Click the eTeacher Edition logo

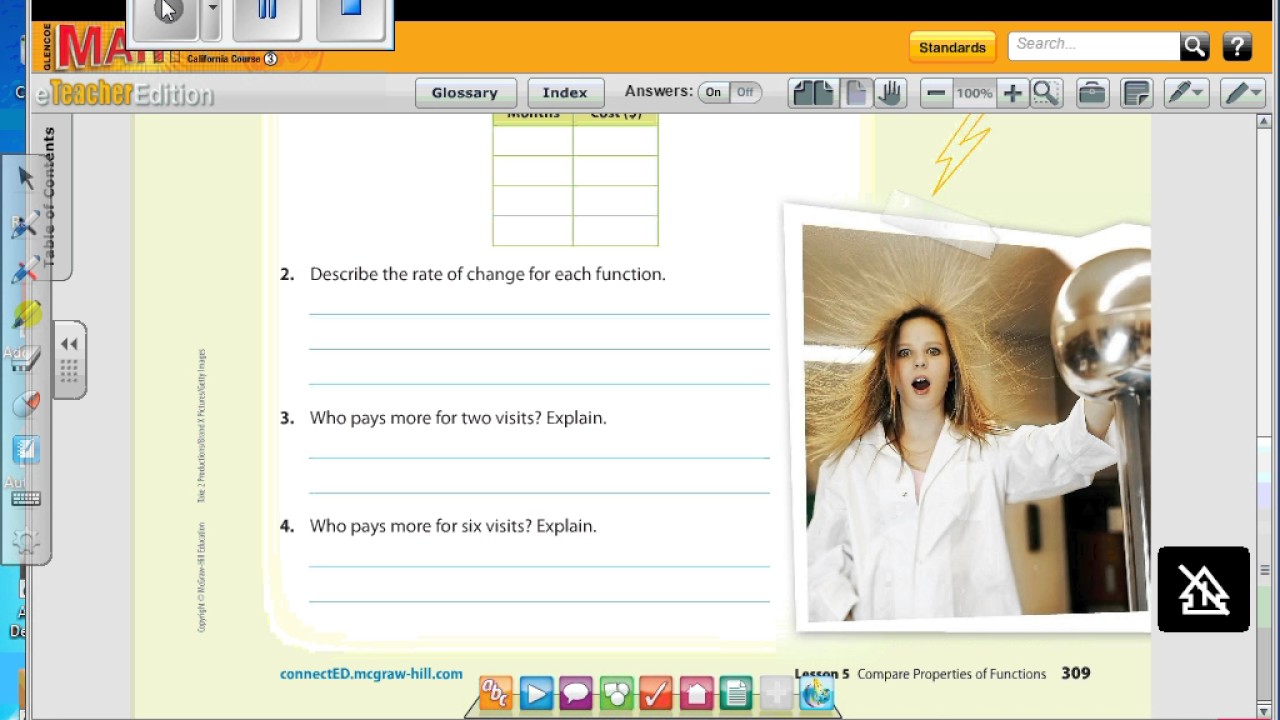[124, 94]
